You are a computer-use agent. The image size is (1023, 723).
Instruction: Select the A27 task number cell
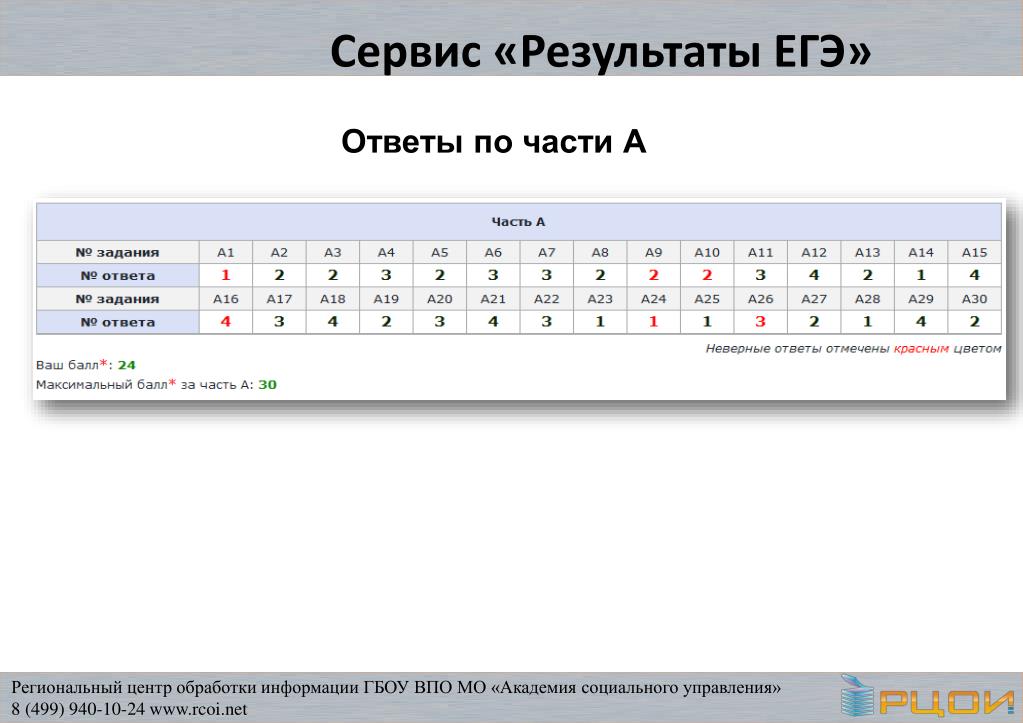pos(814,299)
